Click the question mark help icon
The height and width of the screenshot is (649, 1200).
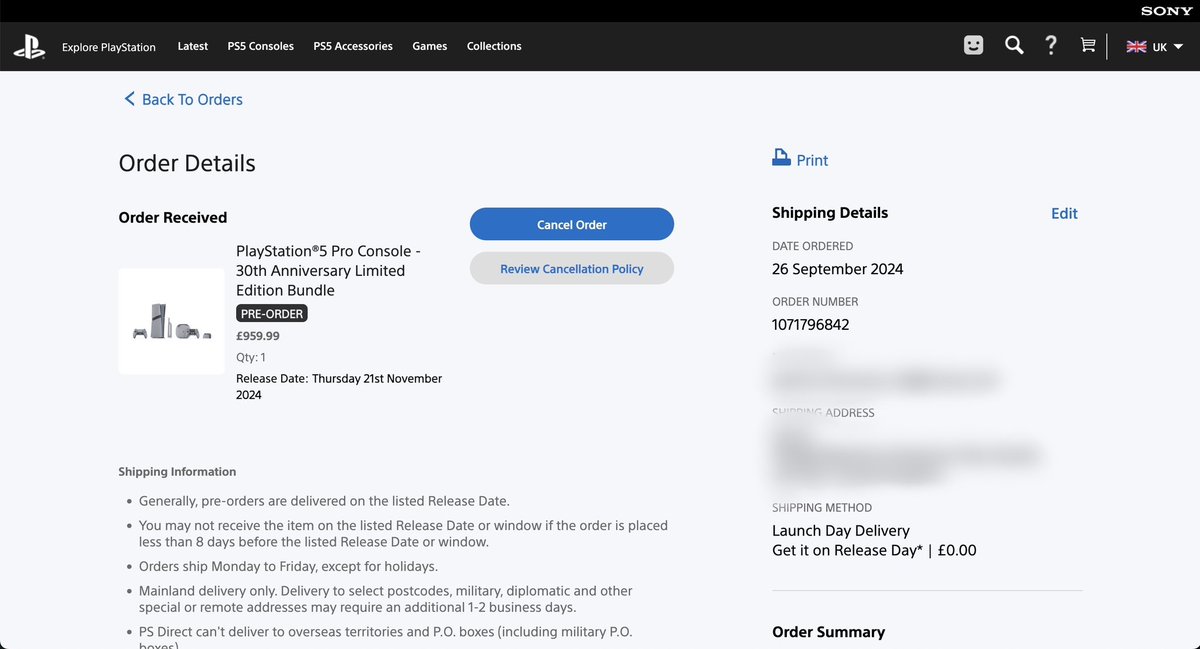coord(1050,45)
